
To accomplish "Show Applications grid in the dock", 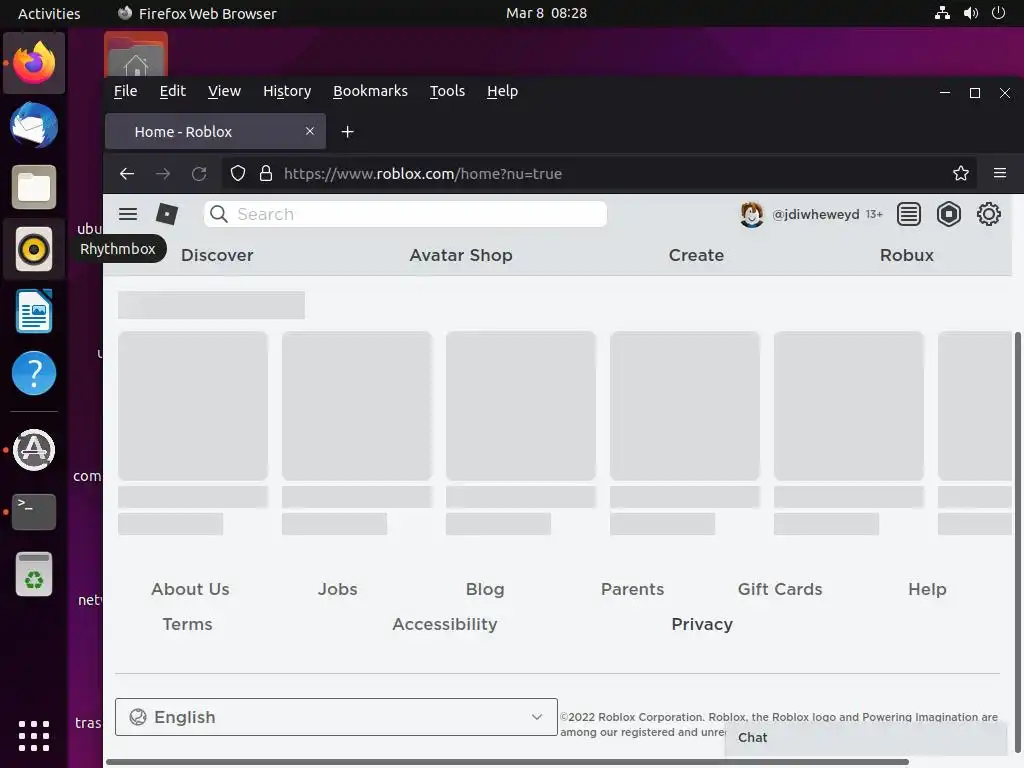I will [34, 736].
